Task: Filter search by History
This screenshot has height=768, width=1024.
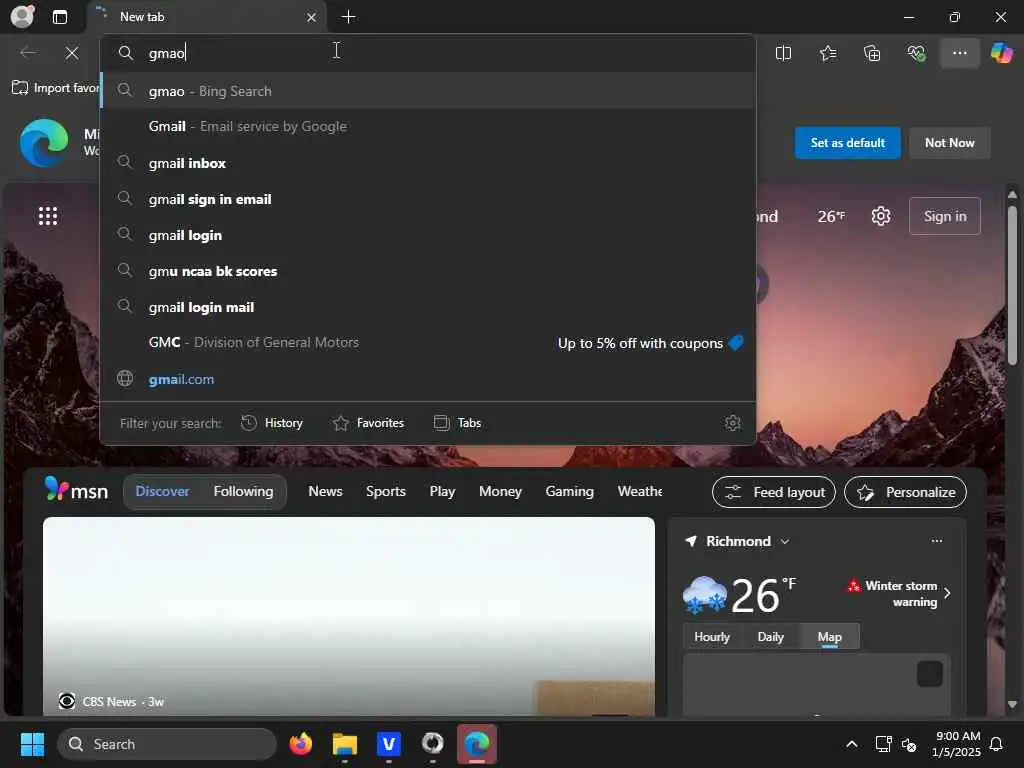Action: (272, 423)
